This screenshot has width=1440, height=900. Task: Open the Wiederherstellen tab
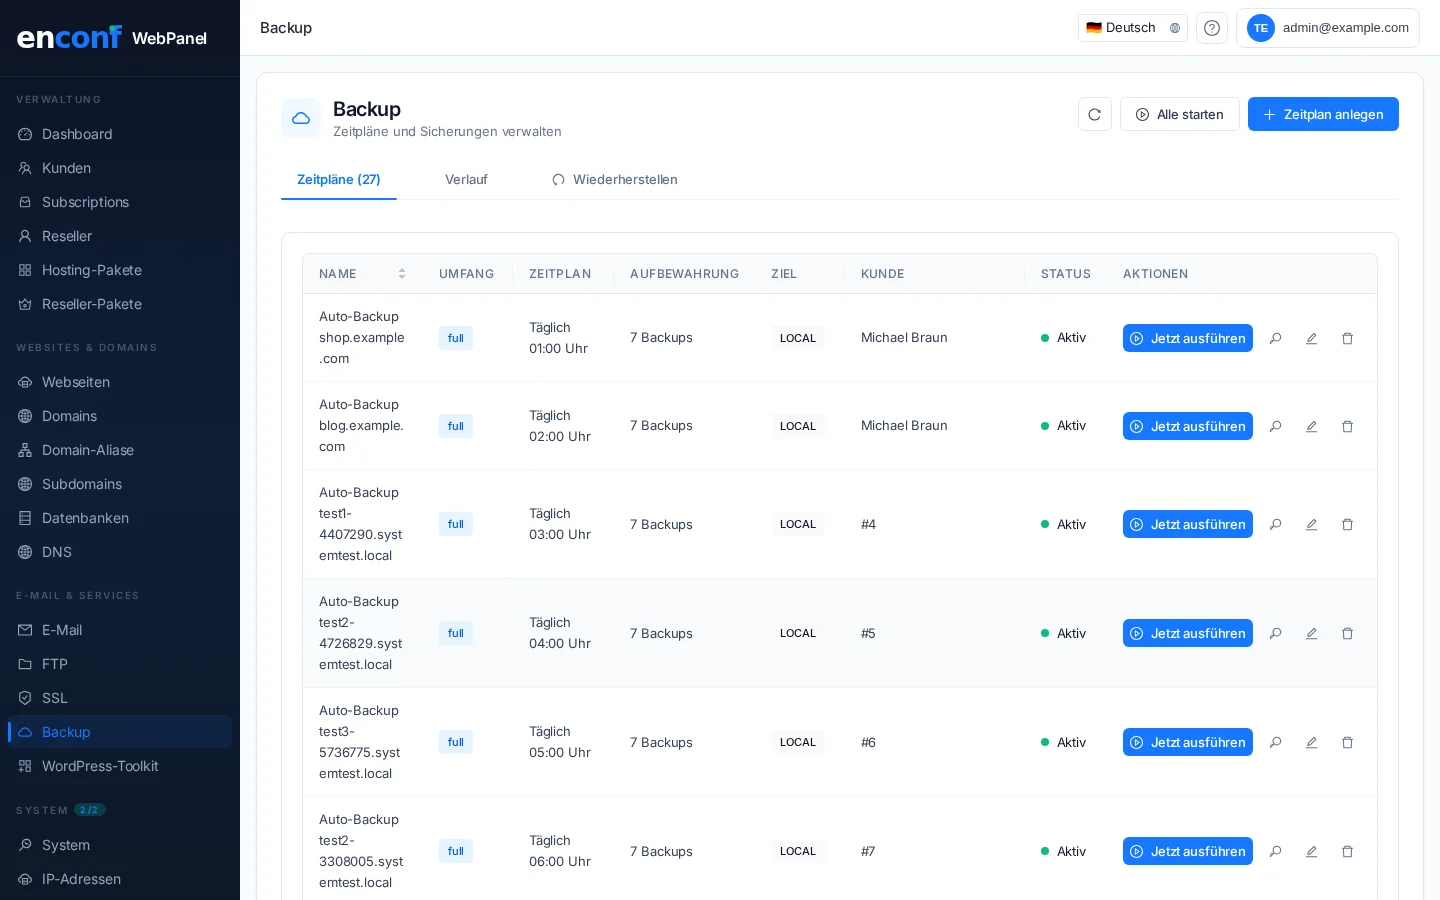(614, 180)
